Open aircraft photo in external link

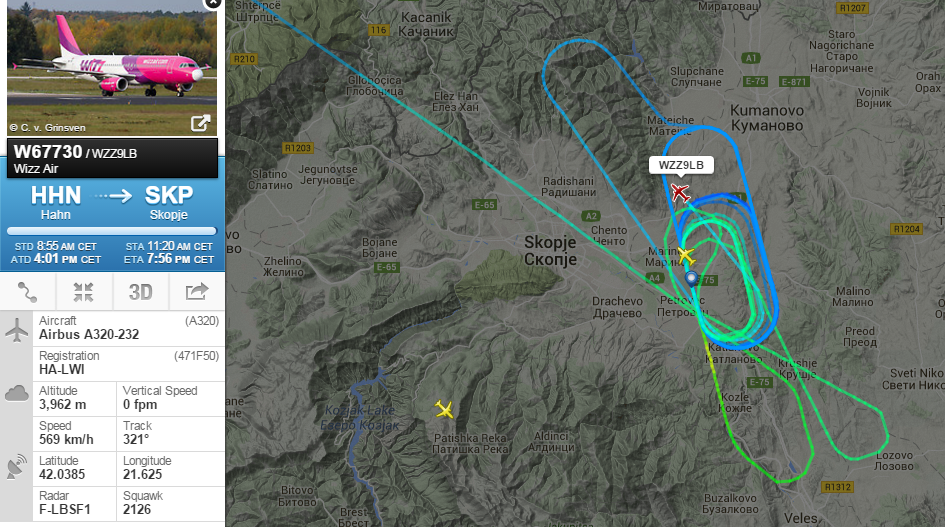(201, 123)
